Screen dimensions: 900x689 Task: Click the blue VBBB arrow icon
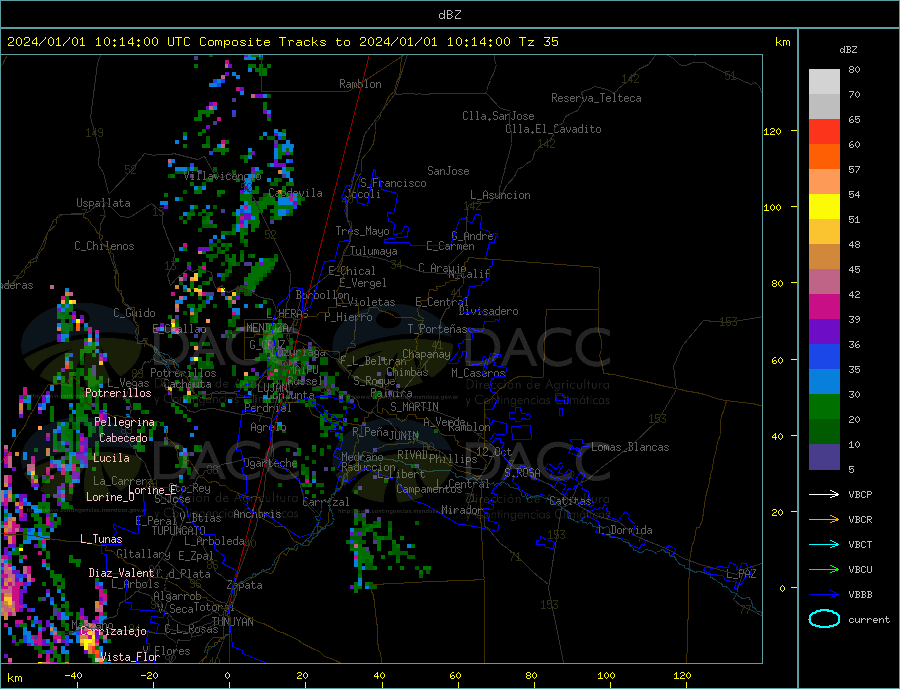(825, 595)
